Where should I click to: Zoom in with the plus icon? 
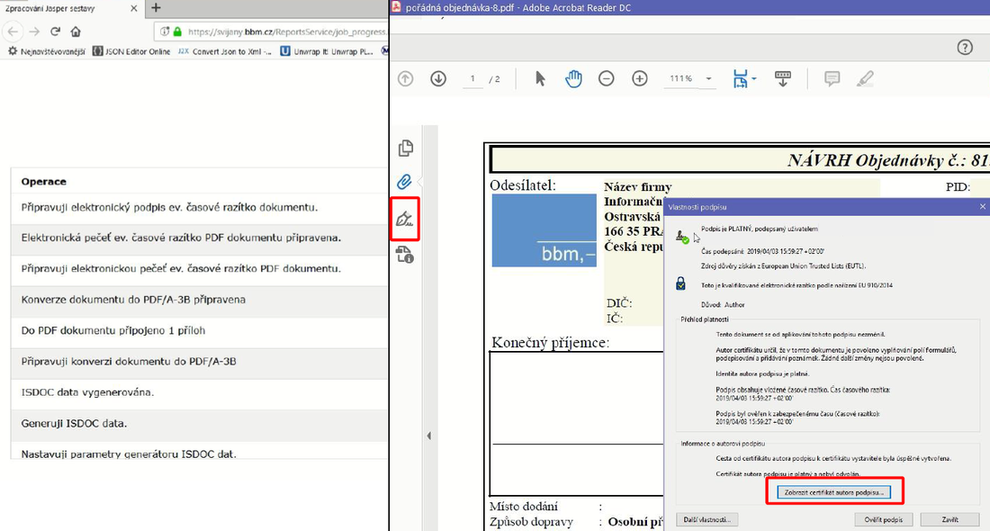[640, 79]
